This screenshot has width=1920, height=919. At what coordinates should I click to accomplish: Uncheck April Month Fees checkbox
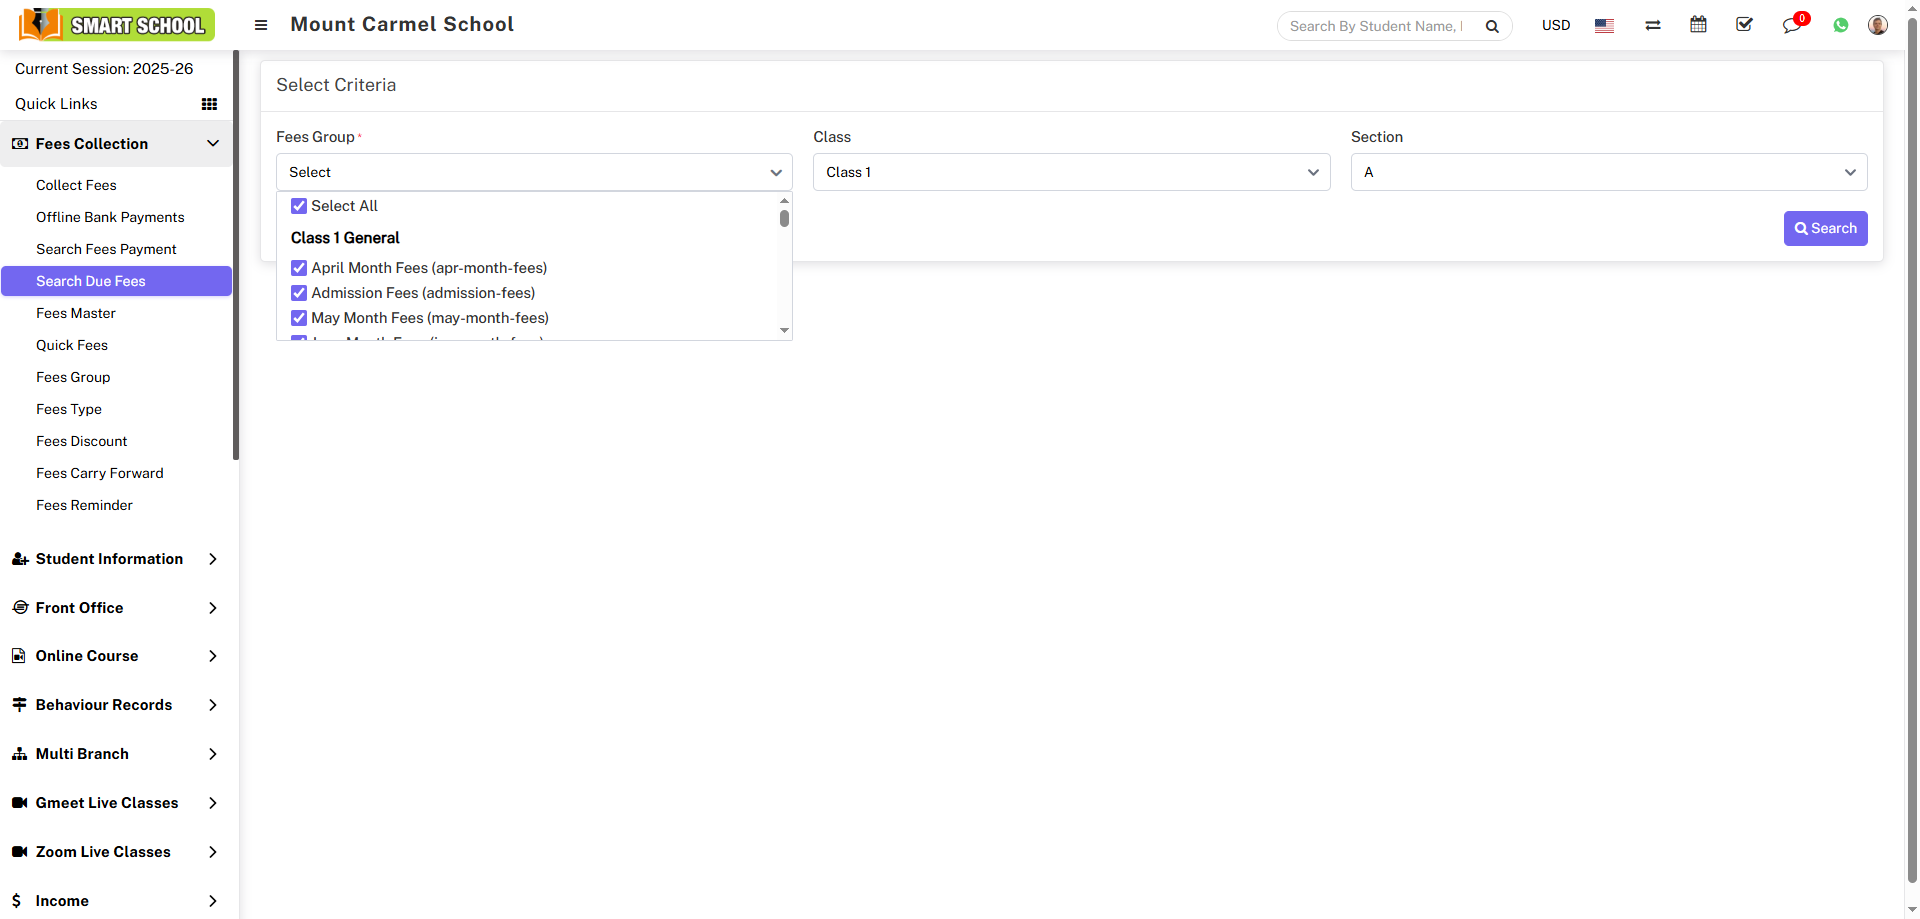click(299, 268)
